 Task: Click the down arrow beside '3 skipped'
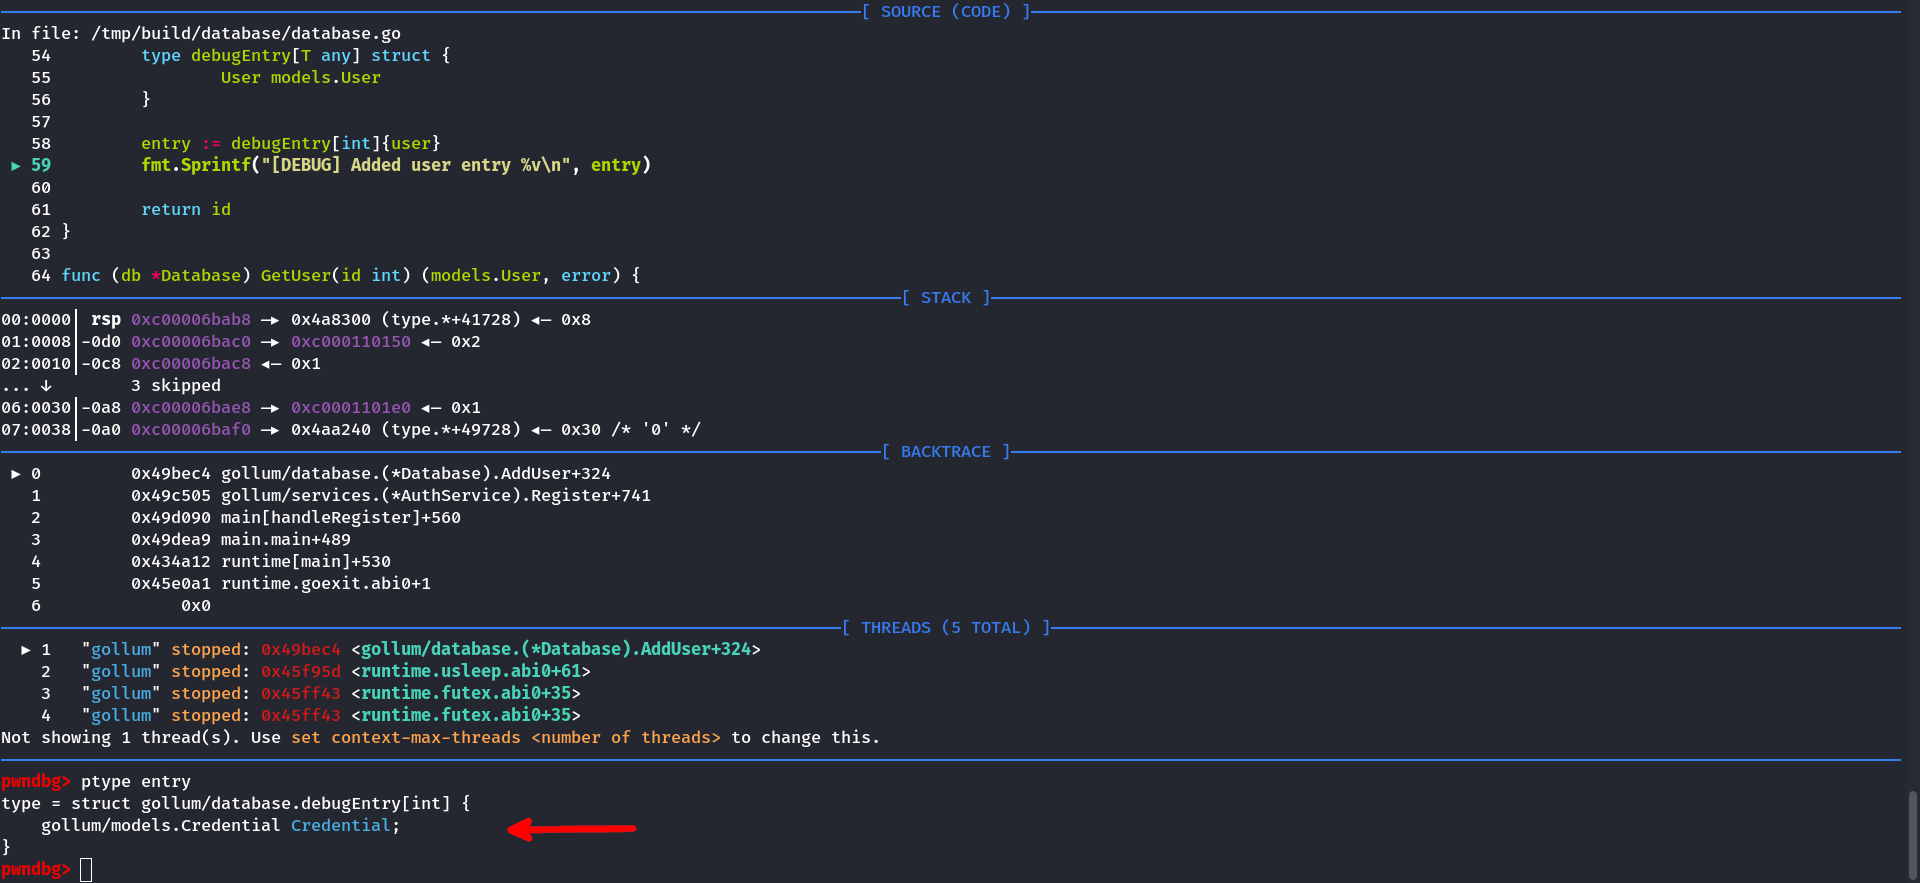tap(46, 386)
